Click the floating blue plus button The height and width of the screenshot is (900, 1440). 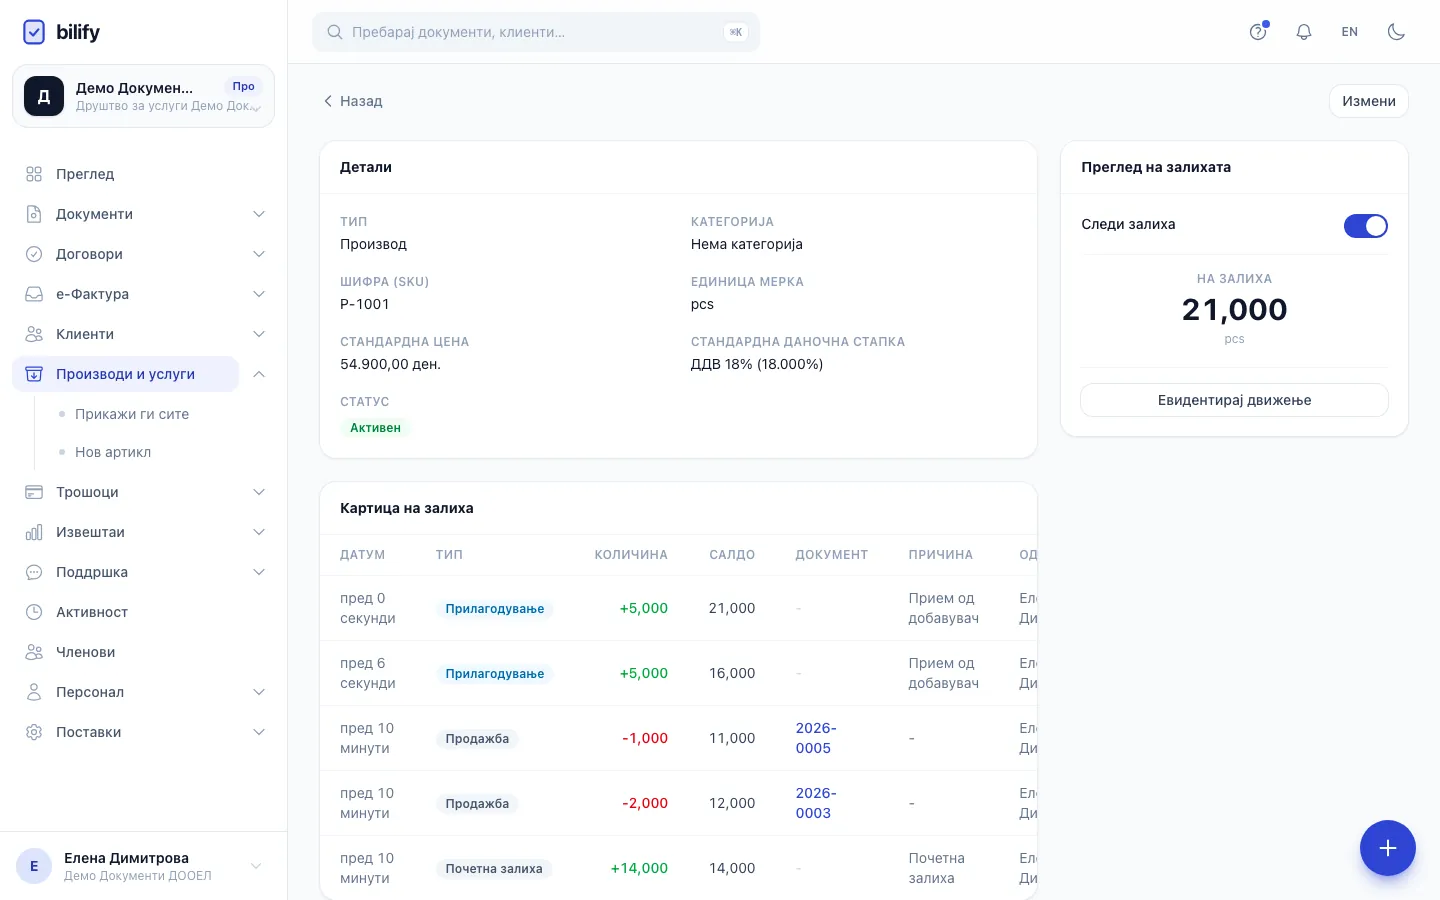tap(1387, 848)
